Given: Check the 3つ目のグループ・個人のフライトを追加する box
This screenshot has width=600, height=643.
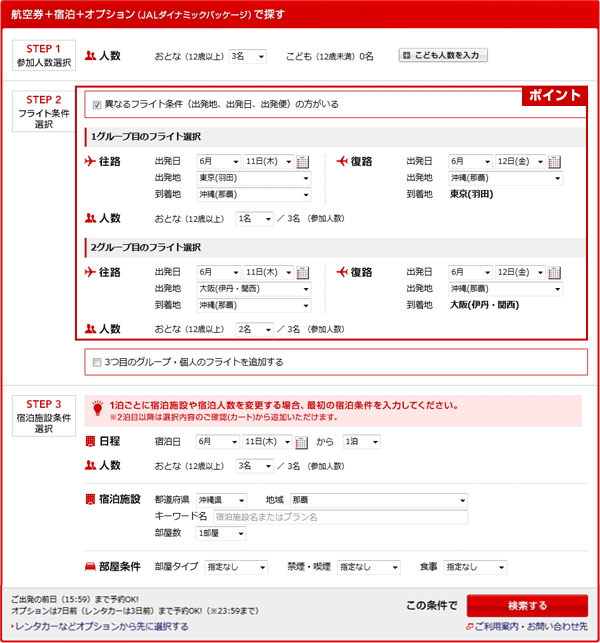Looking at the screenshot, I should tap(96, 362).
